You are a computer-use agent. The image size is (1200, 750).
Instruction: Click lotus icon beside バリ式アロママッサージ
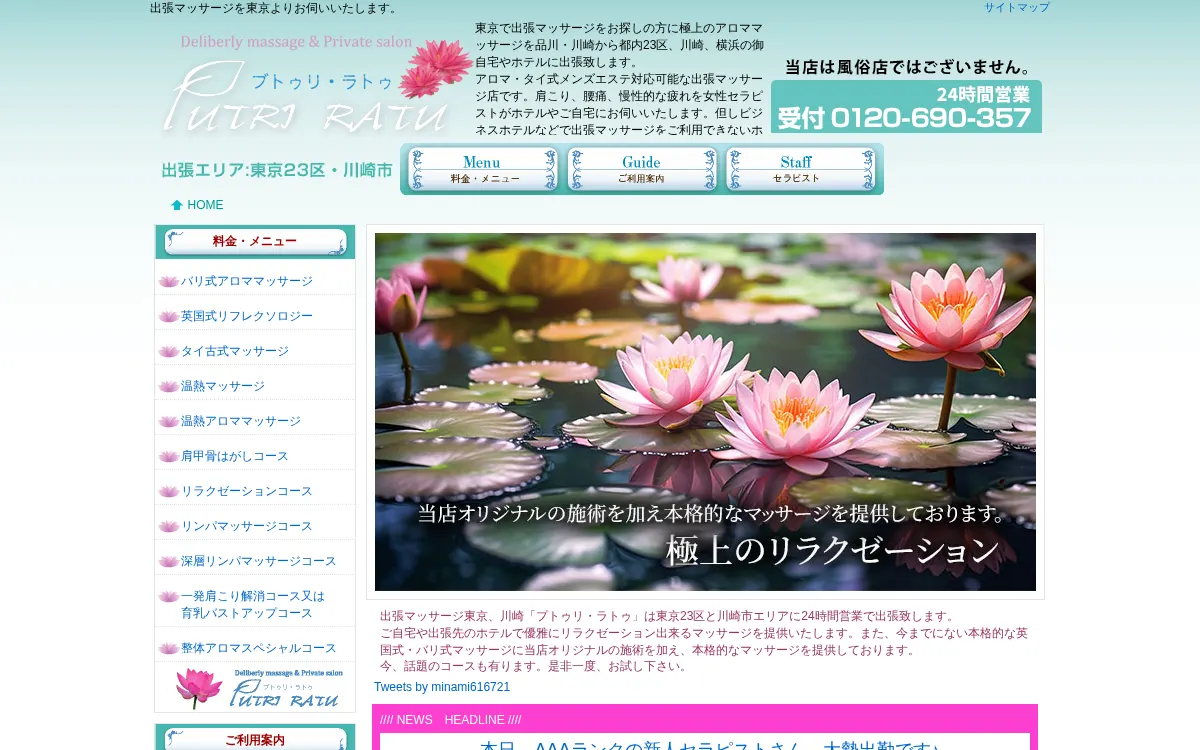pyautogui.click(x=168, y=281)
